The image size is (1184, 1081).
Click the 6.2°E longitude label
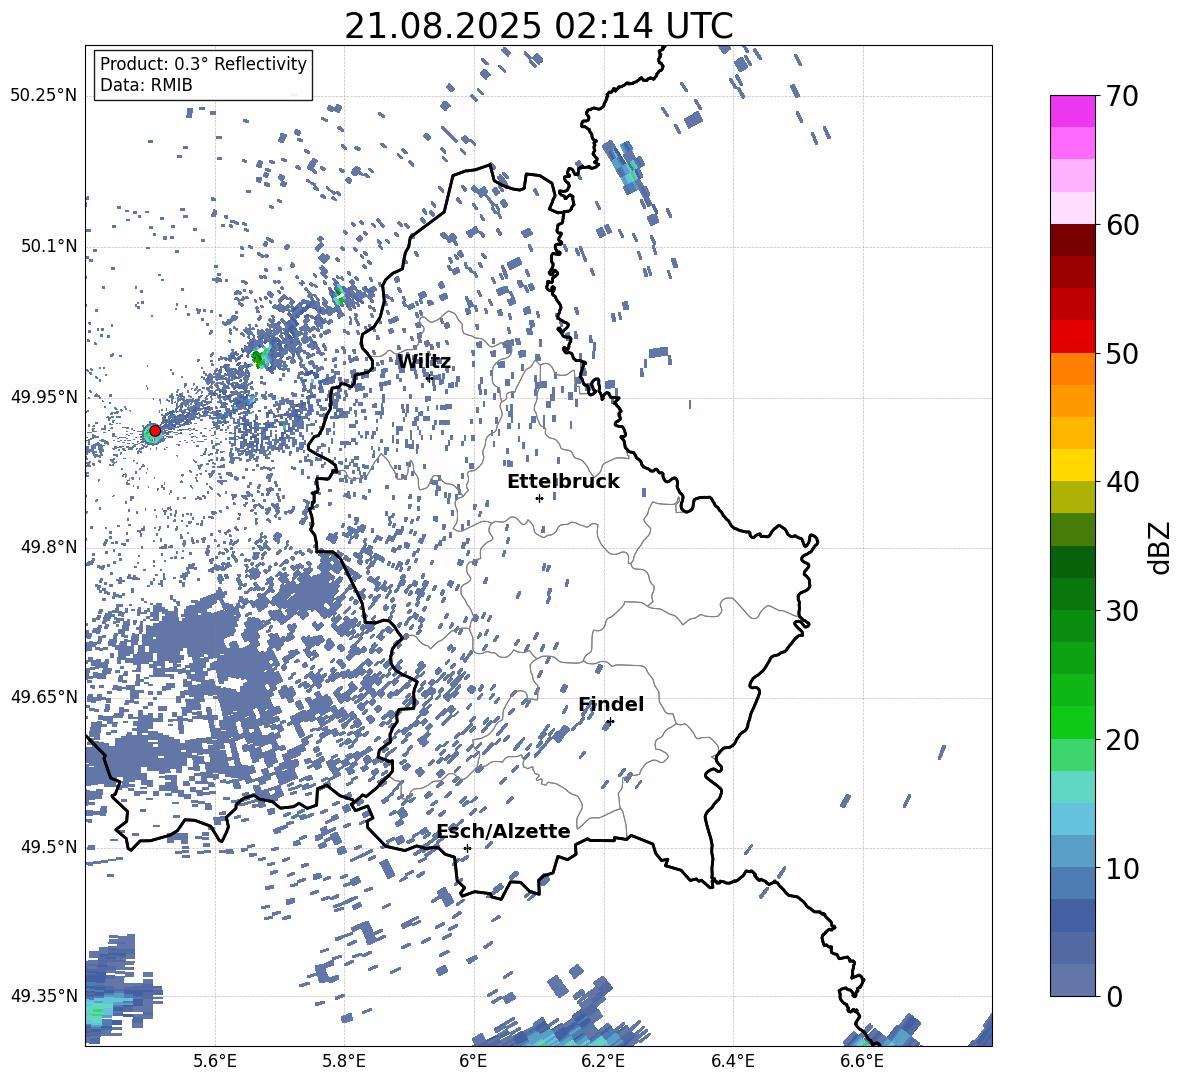coord(603,1062)
